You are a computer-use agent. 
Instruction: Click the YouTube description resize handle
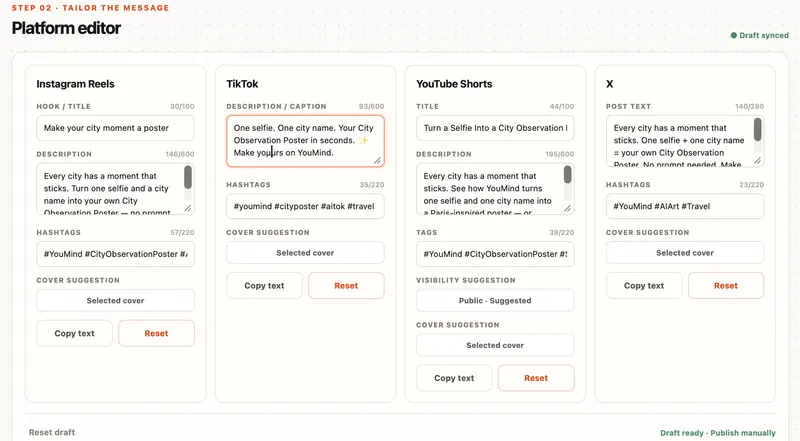point(567,208)
